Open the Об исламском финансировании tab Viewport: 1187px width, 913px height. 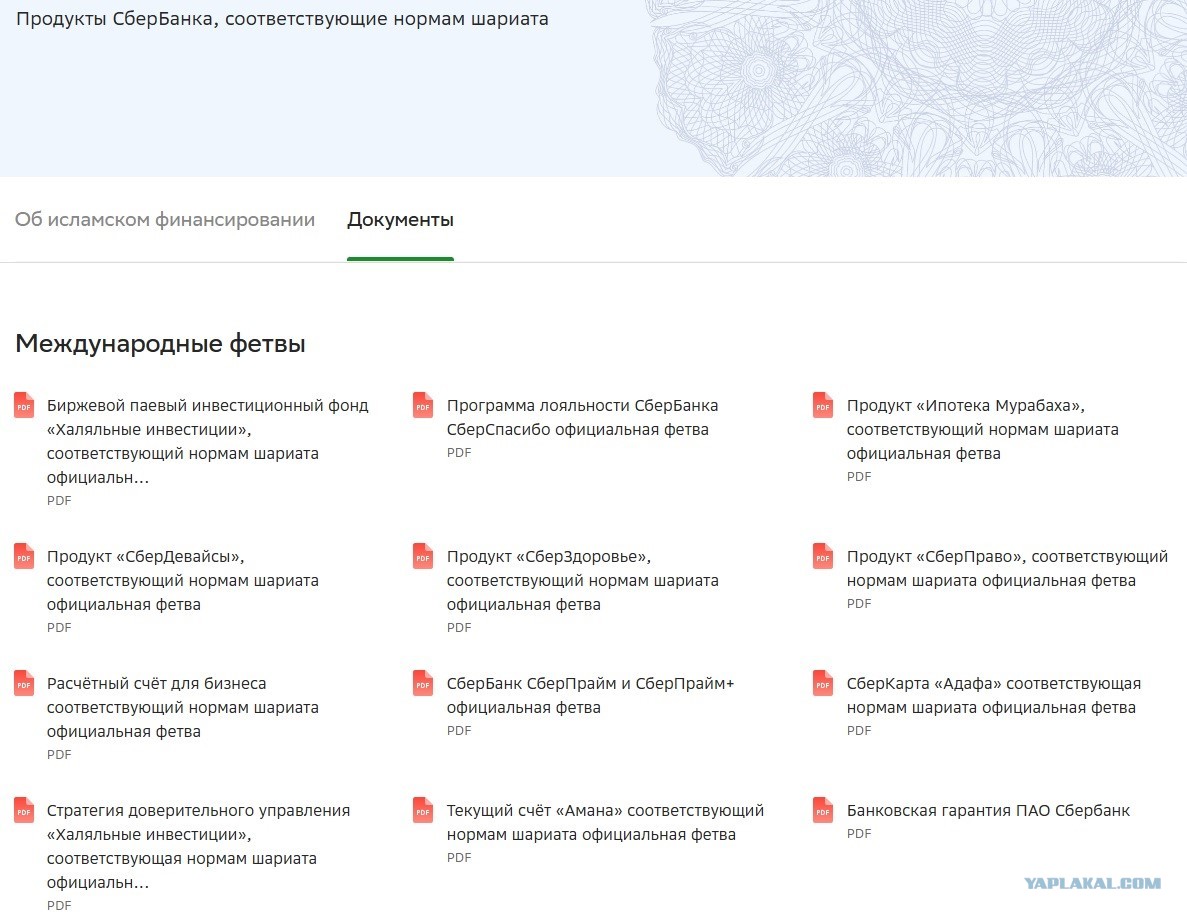point(165,220)
